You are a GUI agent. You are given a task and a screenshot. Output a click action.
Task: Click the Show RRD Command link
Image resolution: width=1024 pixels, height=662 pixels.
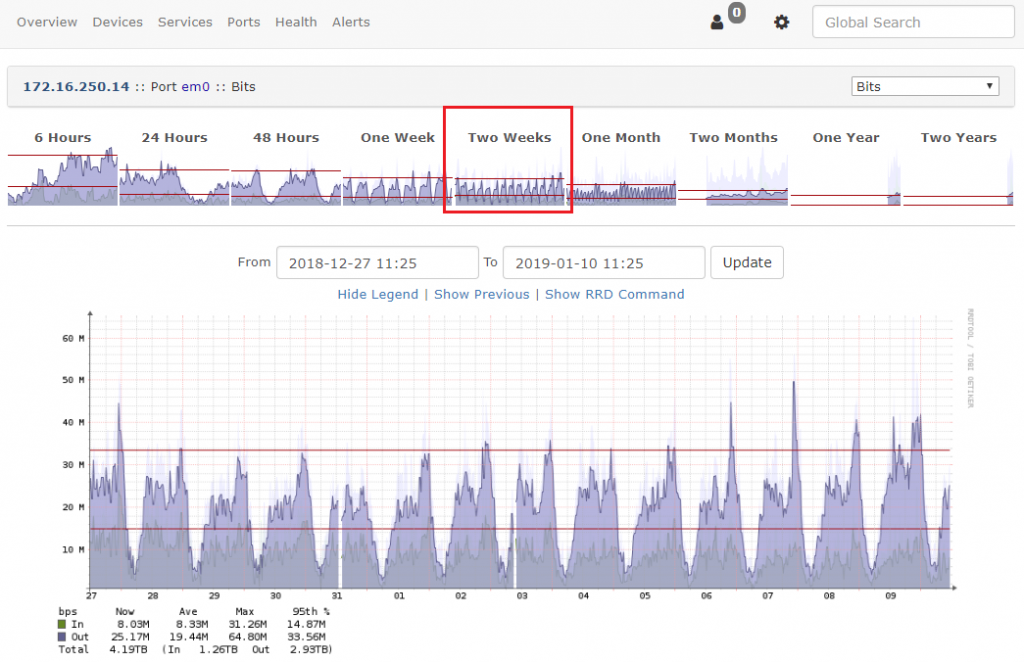pos(615,294)
